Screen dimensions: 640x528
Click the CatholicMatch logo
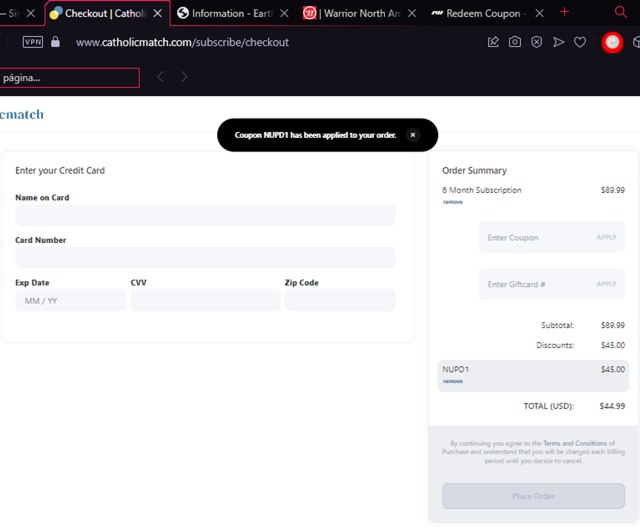coord(22,114)
